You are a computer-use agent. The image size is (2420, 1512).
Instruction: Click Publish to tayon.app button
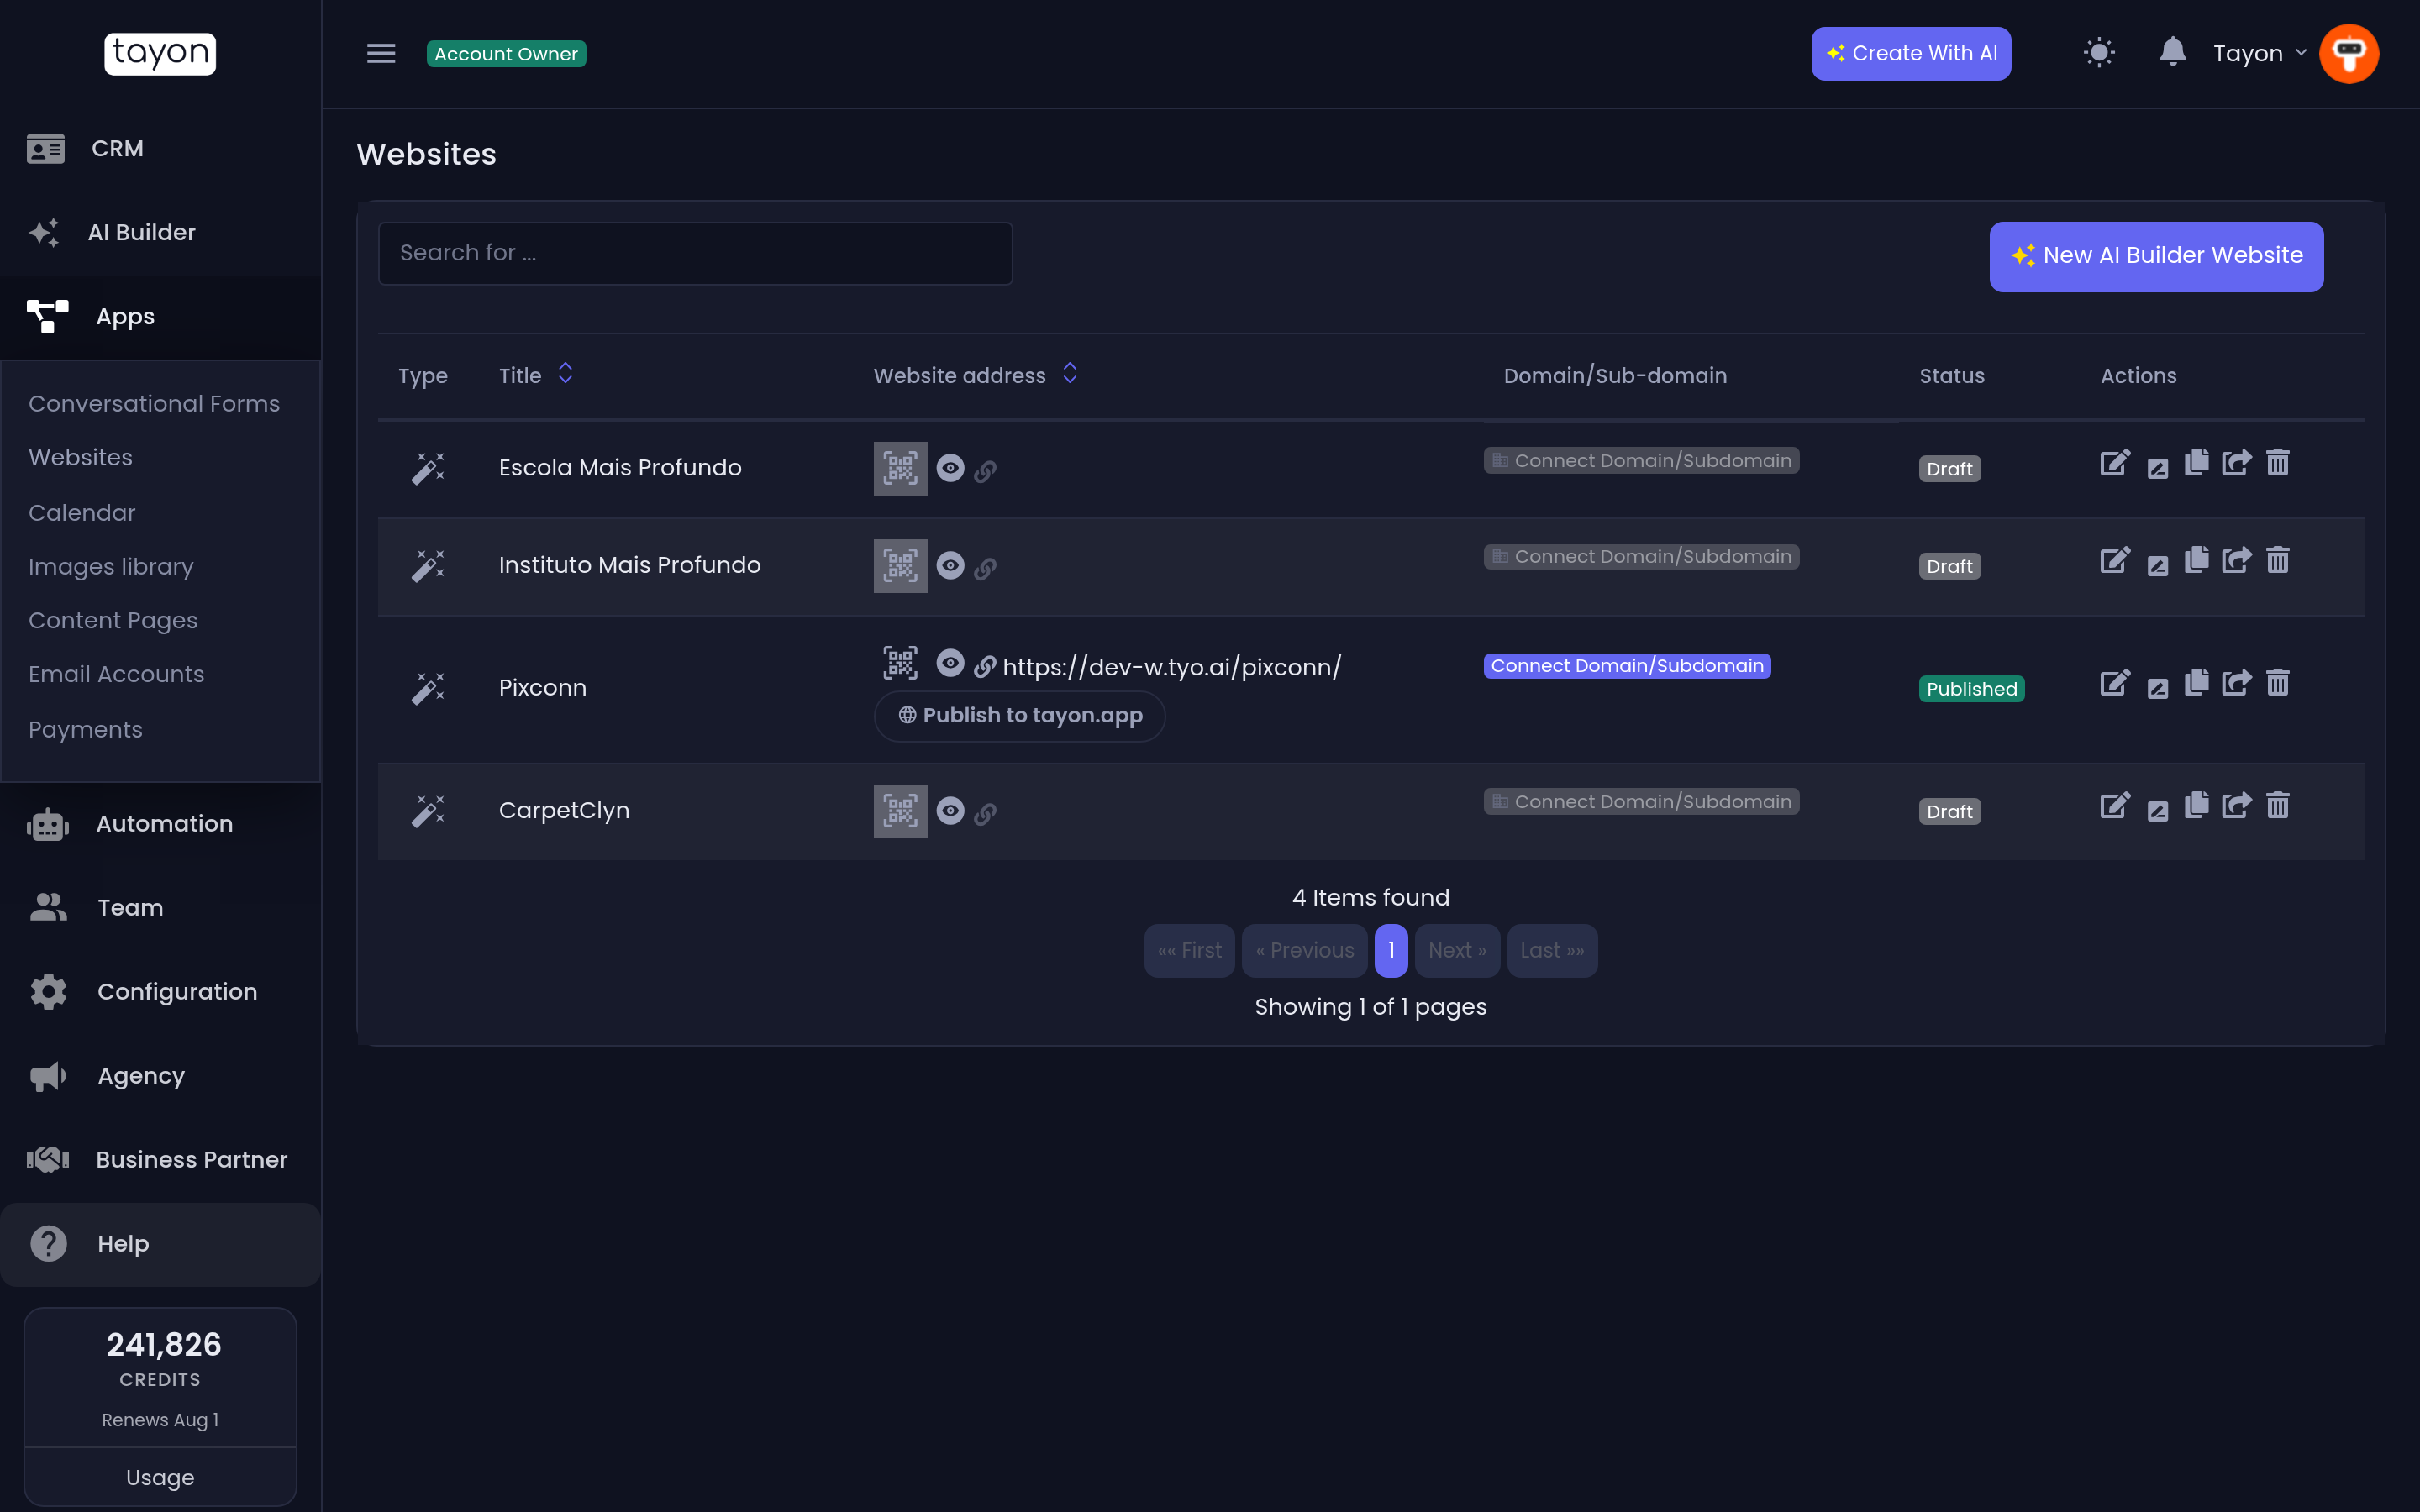point(1019,715)
